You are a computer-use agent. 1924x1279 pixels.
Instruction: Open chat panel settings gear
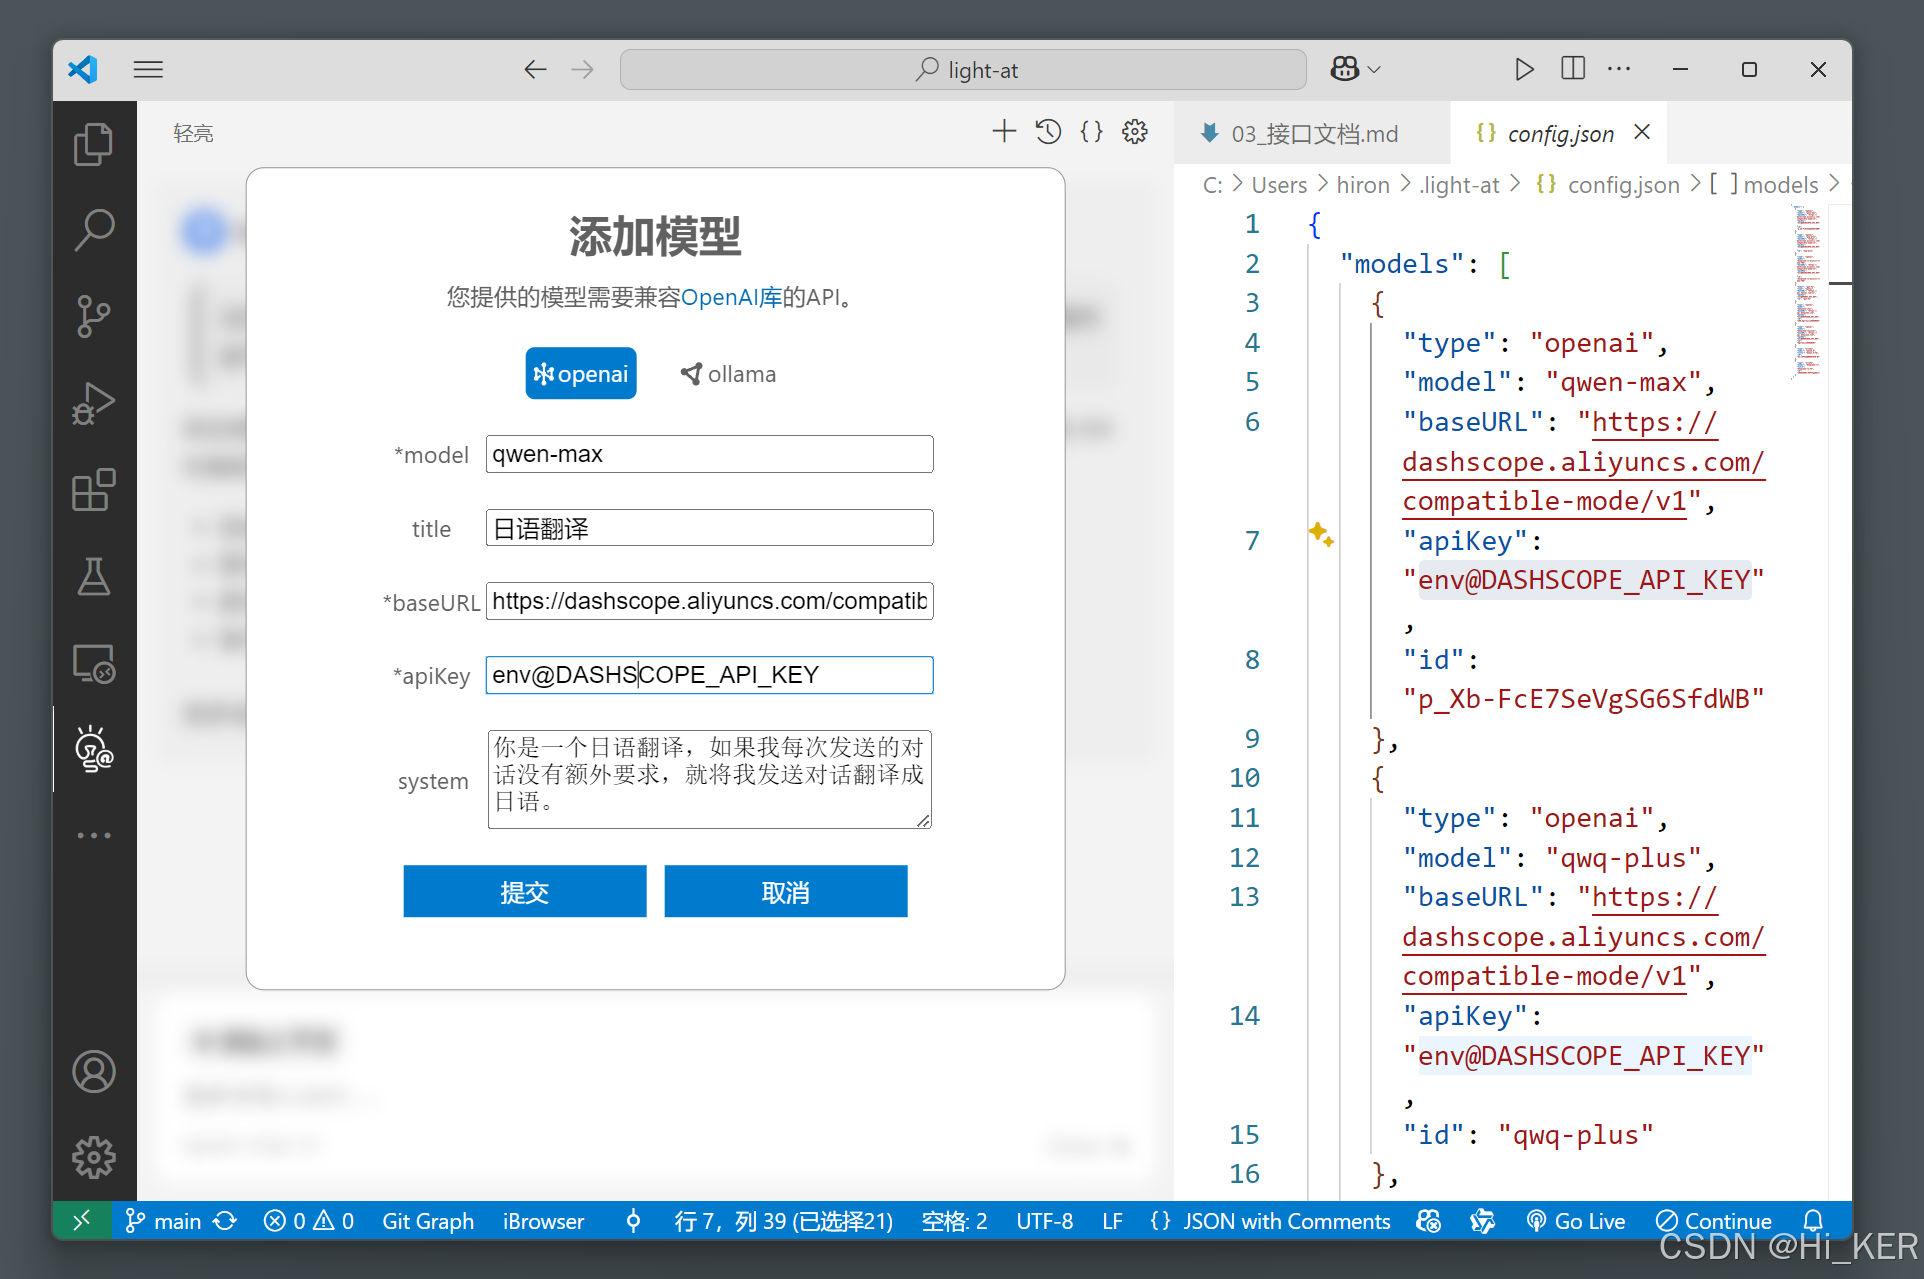1134,132
